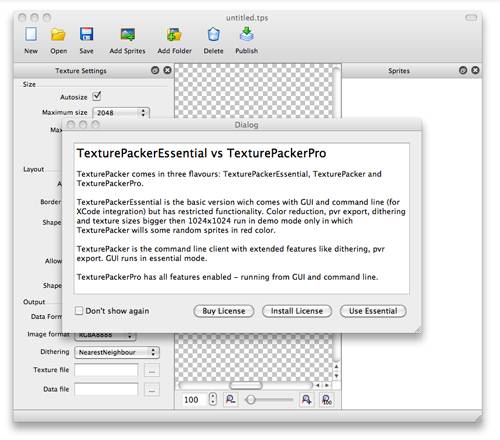The width and height of the screenshot is (500, 440).
Task: Click the Install License button
Action: [x=297, y=311]
